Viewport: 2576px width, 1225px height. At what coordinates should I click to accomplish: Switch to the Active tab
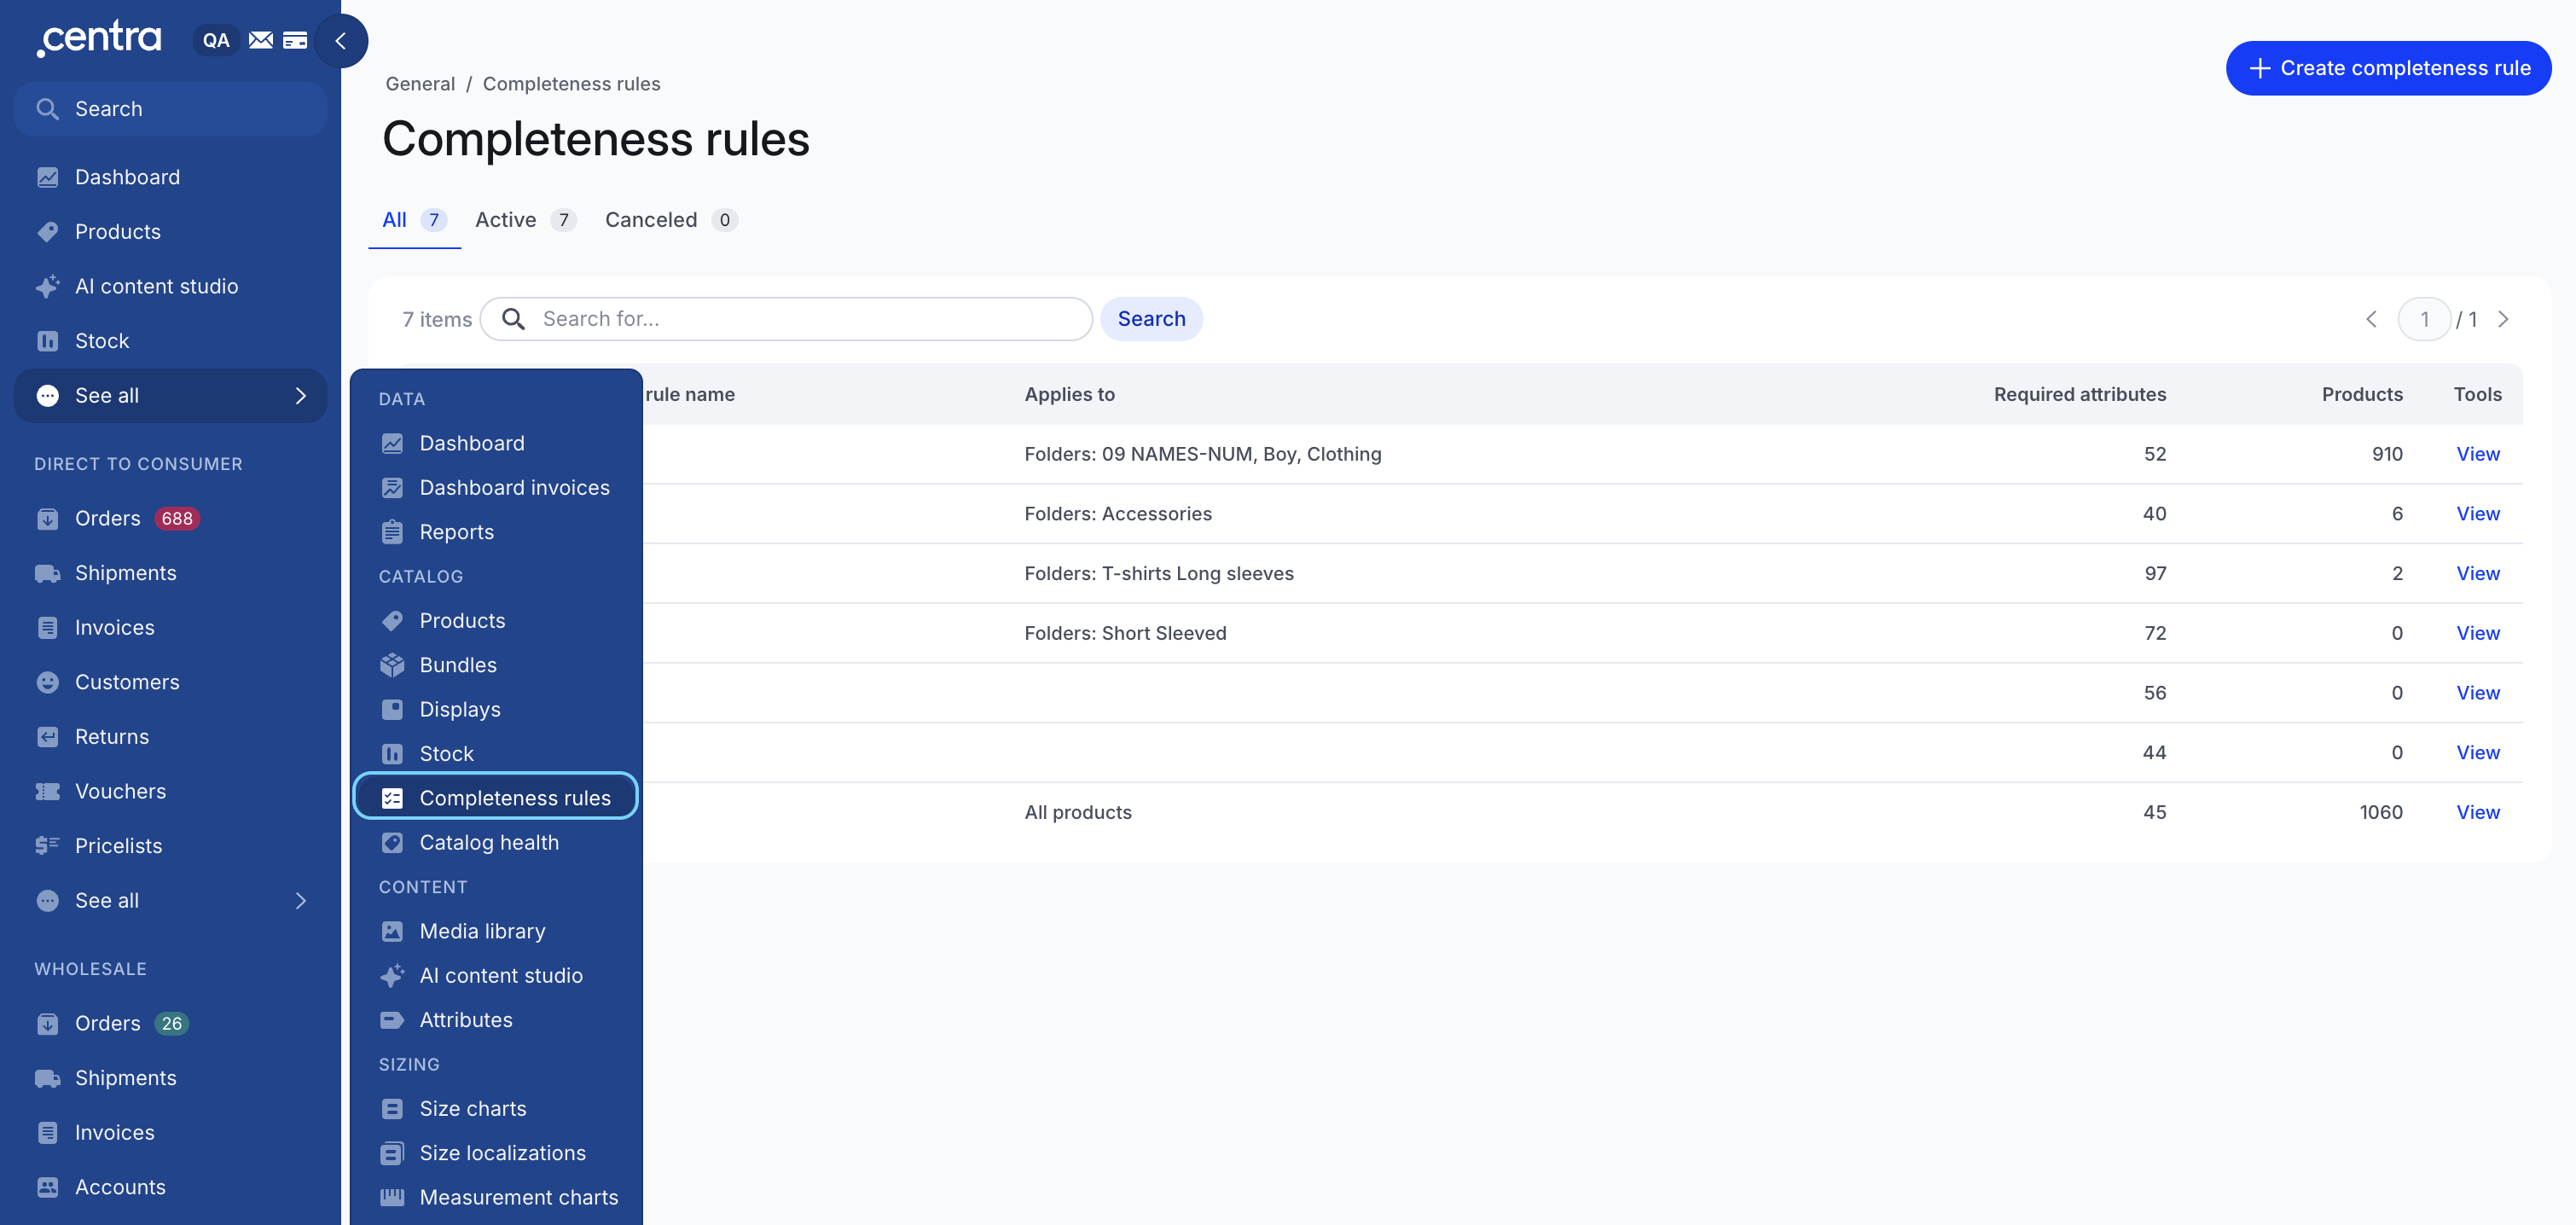(x=525, y=220)
